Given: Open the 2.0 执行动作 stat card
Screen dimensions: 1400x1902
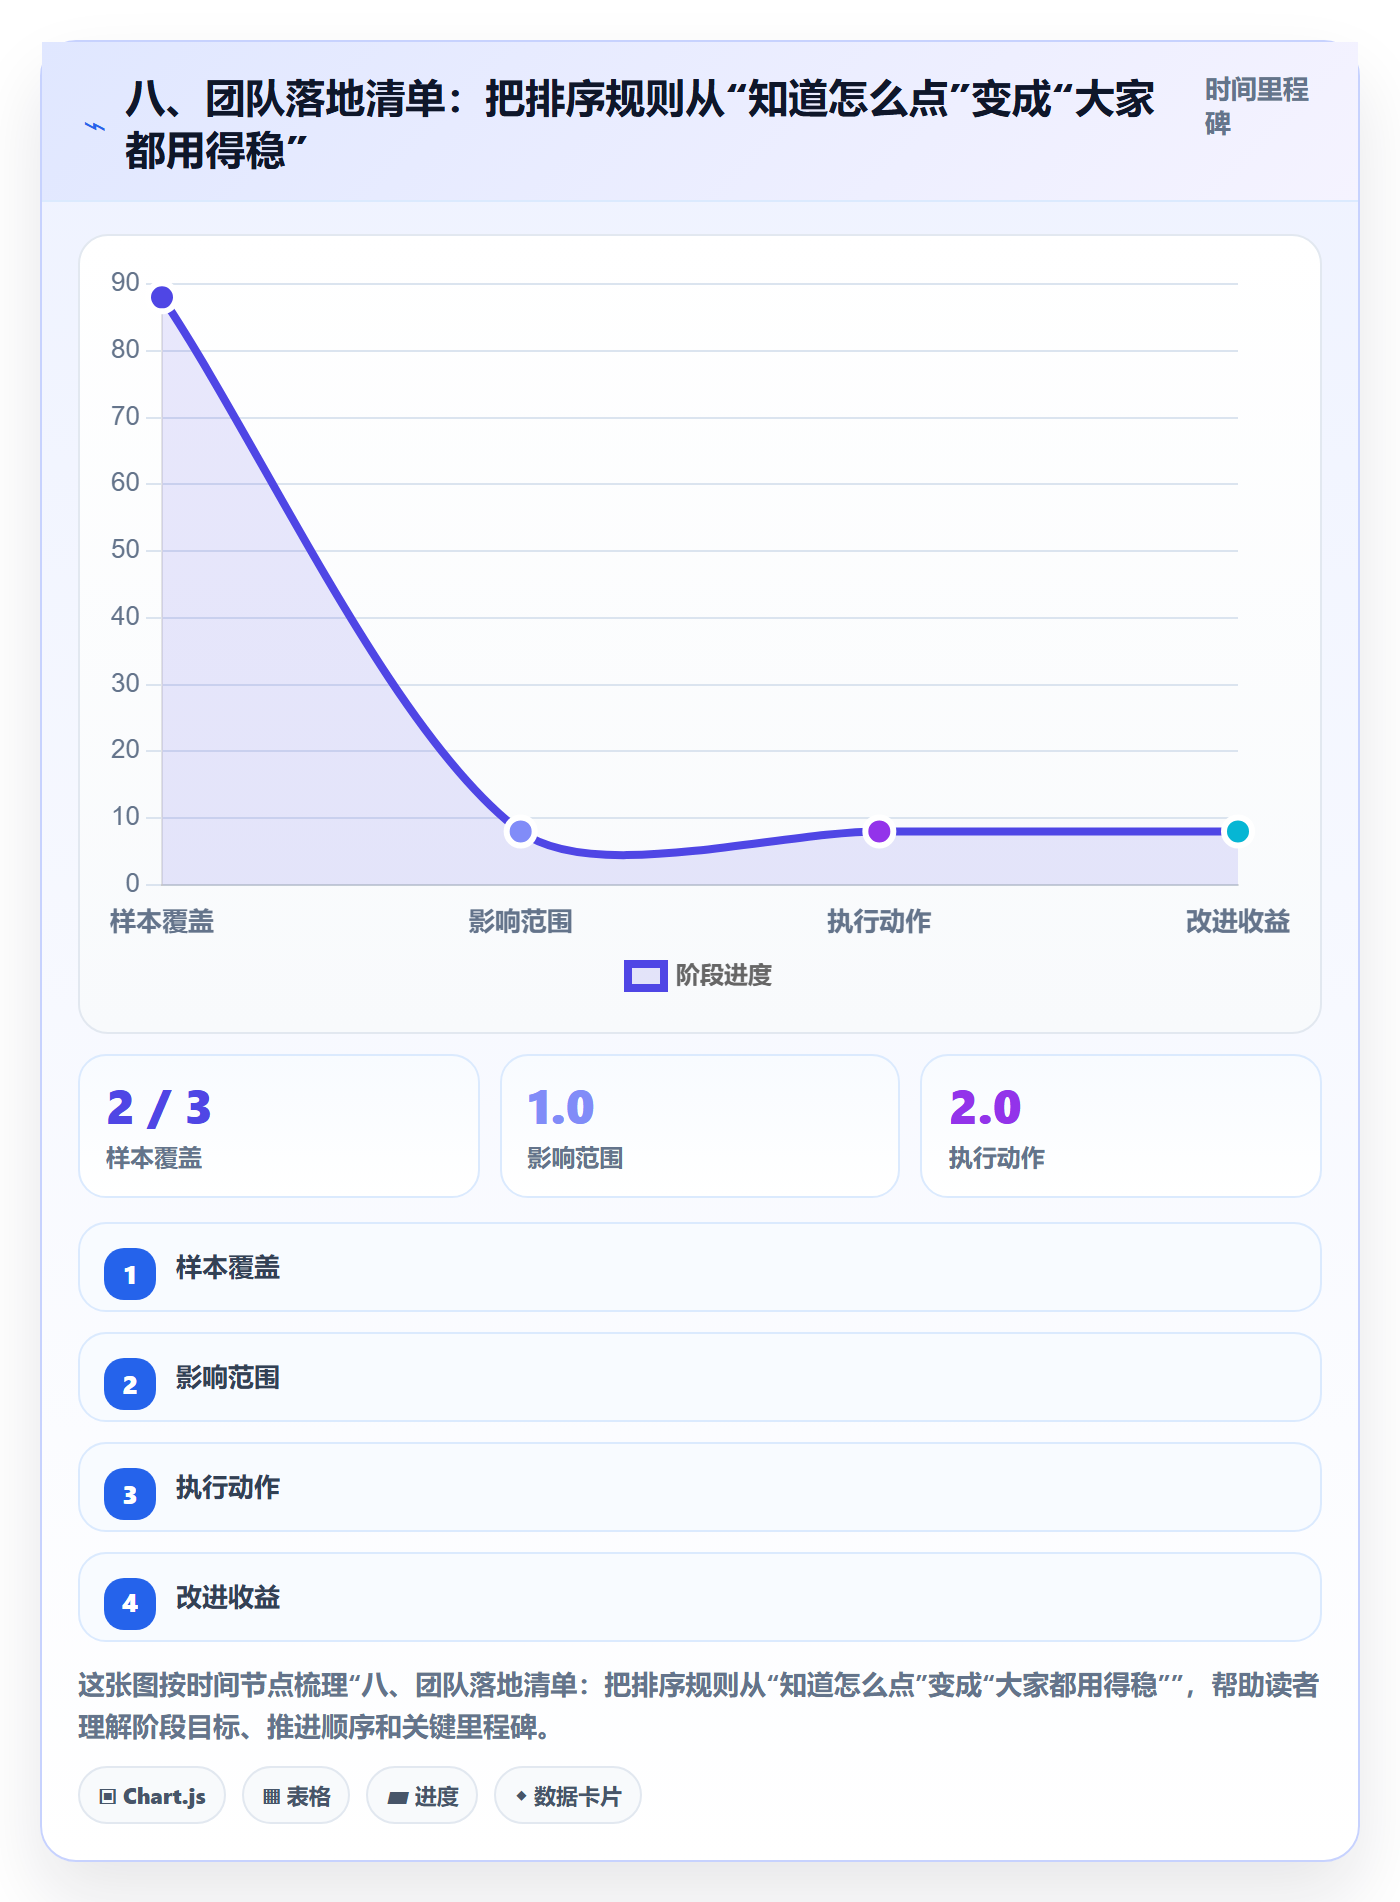Looking at the screenshot, I should [1121, 1126].
